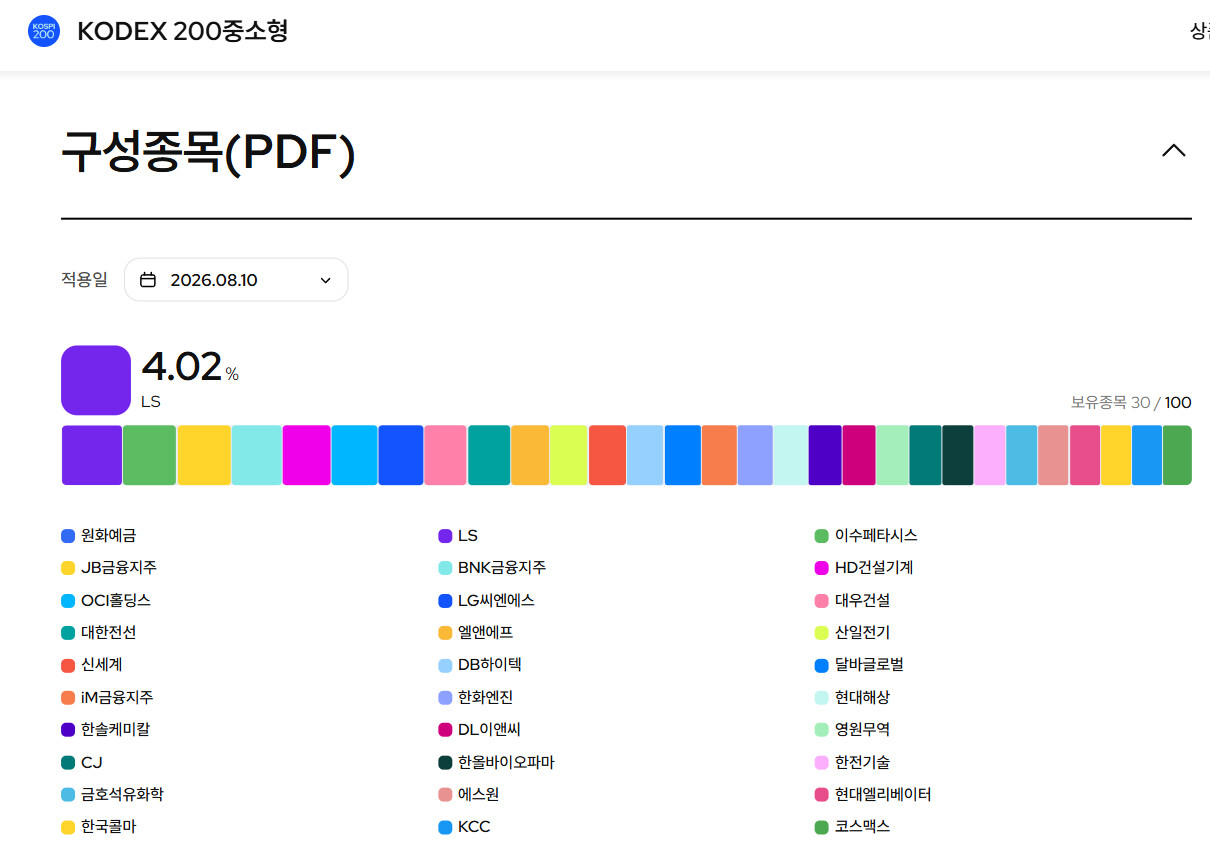Select 현대엘리베이터 in the legend
Image resolution: width=1210 pixels, height=851 pixels.
point(873,795)
